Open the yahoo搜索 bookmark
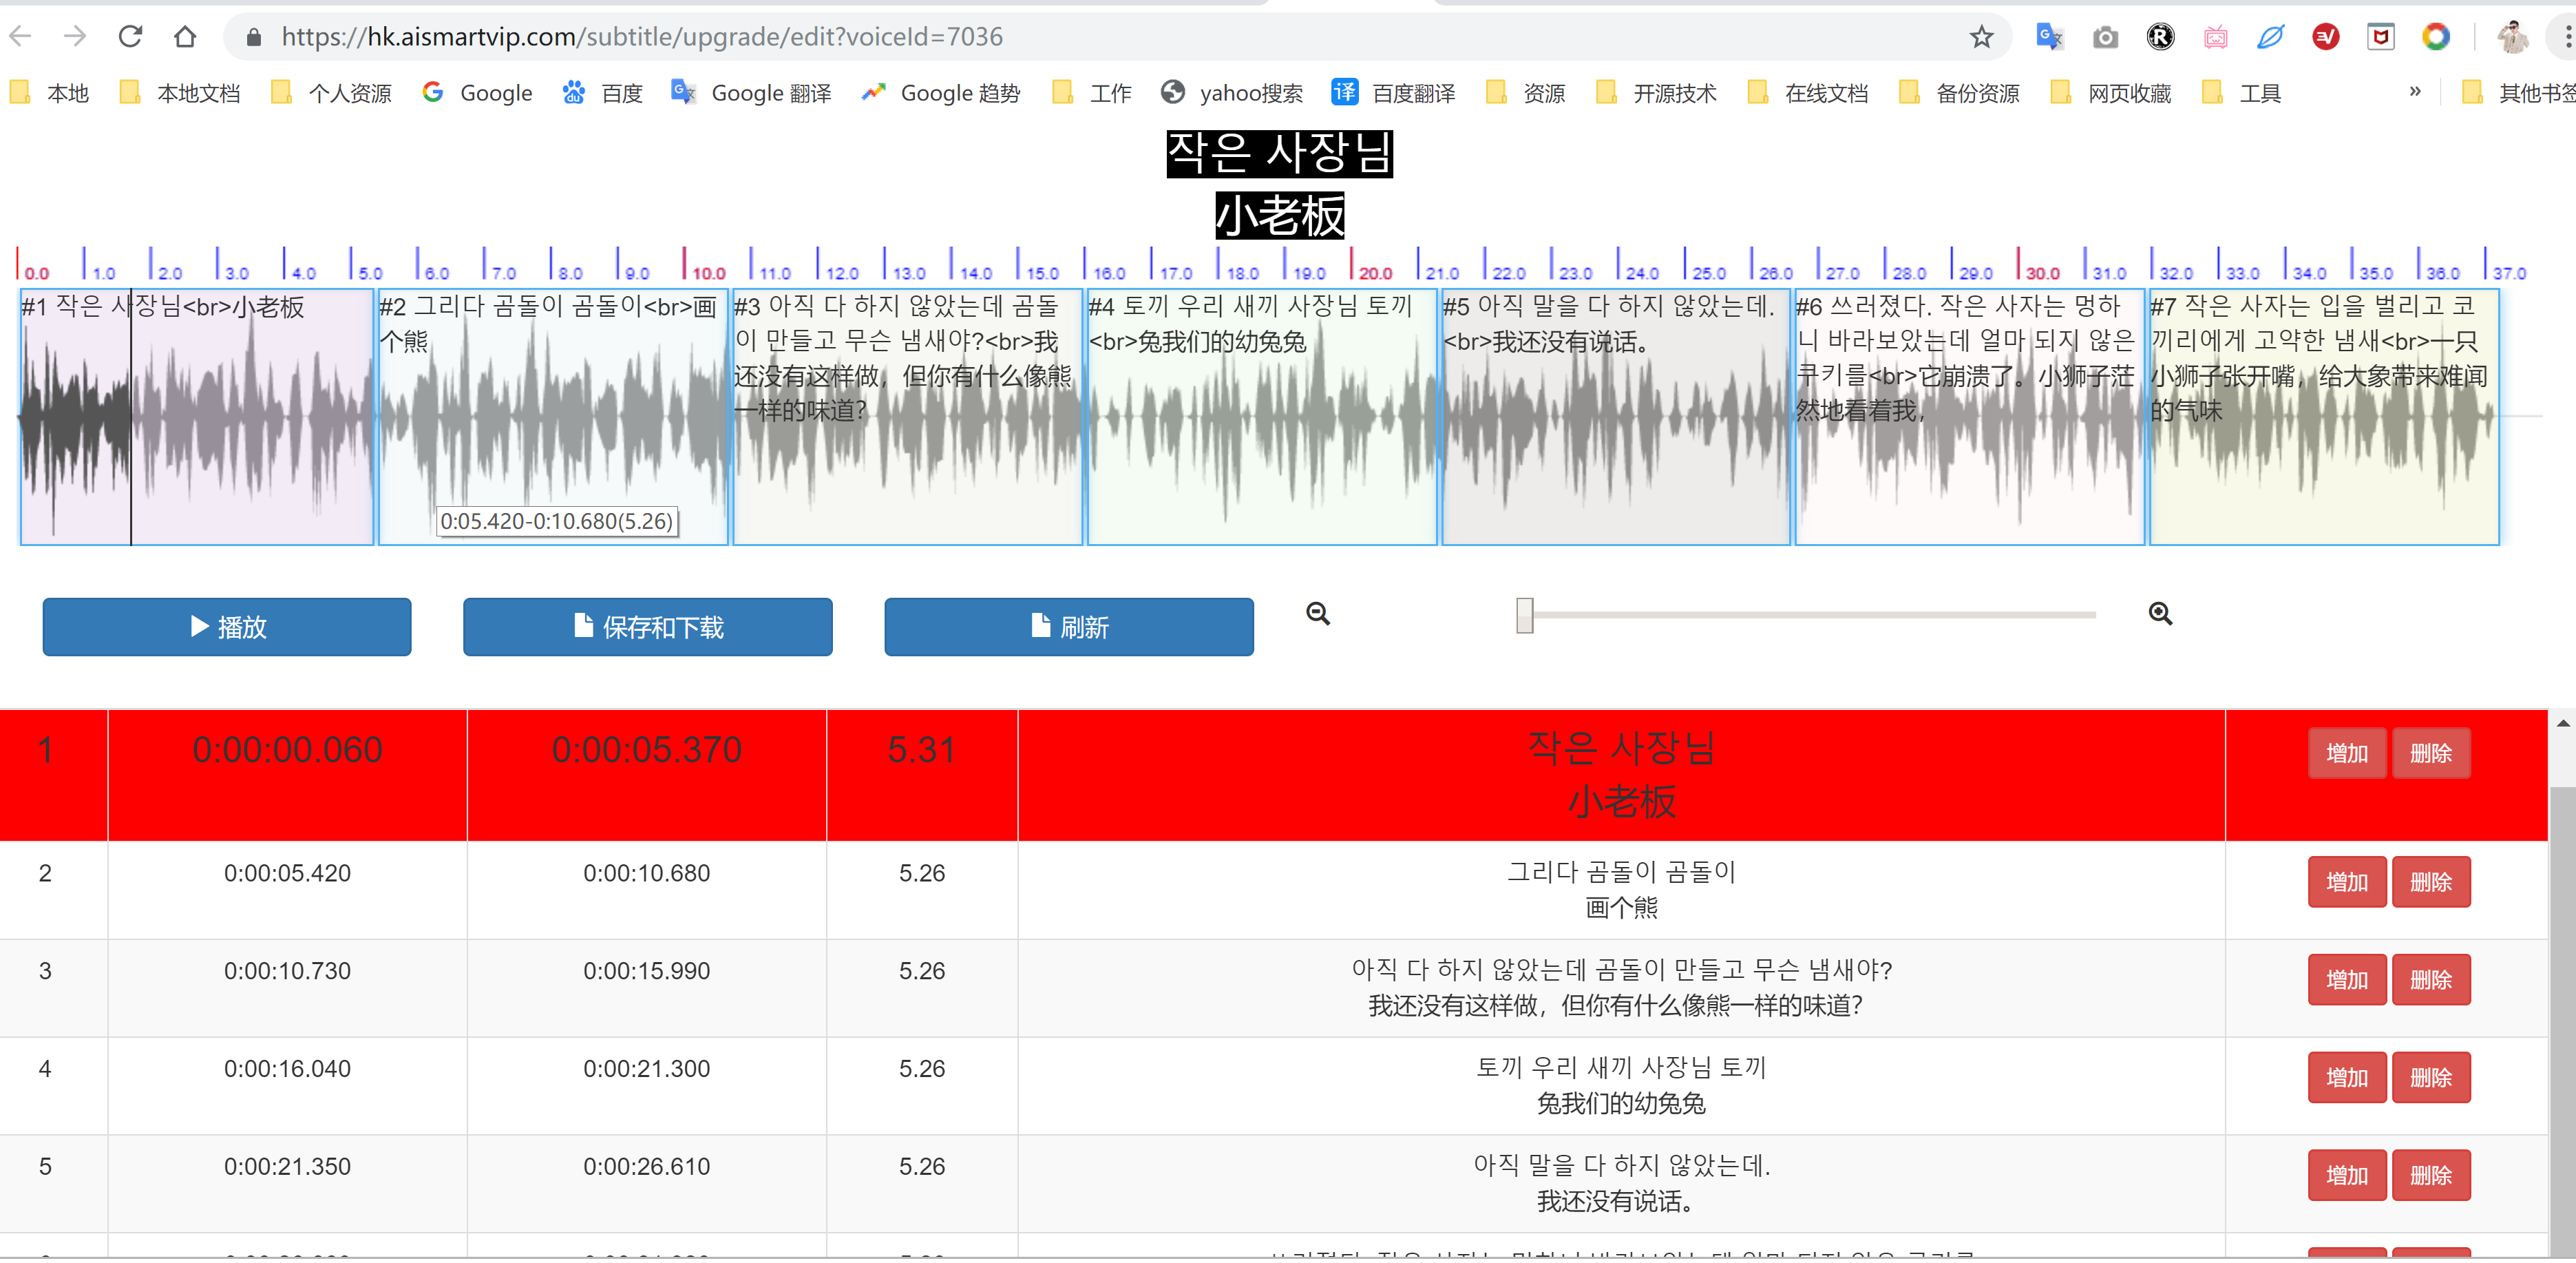This screenshot has height=1263, width=2576. coord(1232,93)
